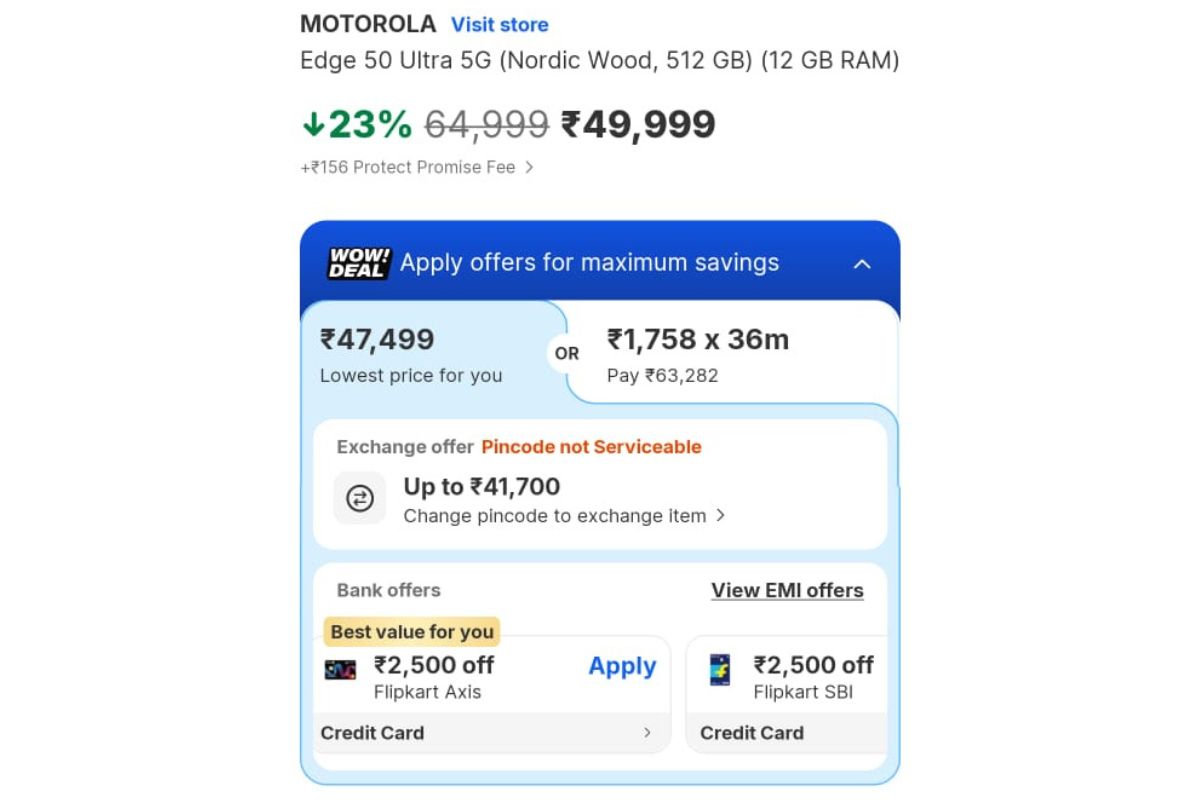Expand Change pincode to exchange item
The width and height of the screenshot is (1200, 800).
point(562,516)
